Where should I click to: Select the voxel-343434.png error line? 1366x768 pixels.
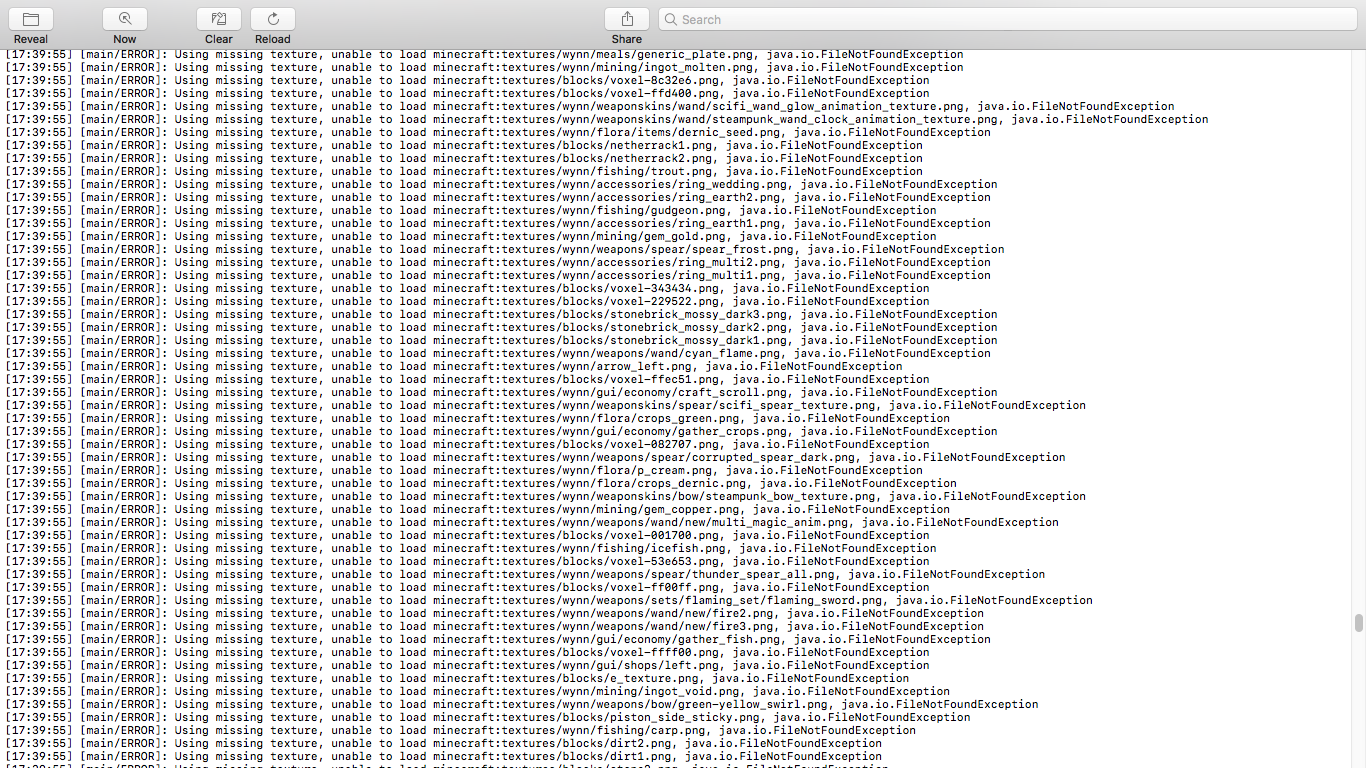pos(467,289)
